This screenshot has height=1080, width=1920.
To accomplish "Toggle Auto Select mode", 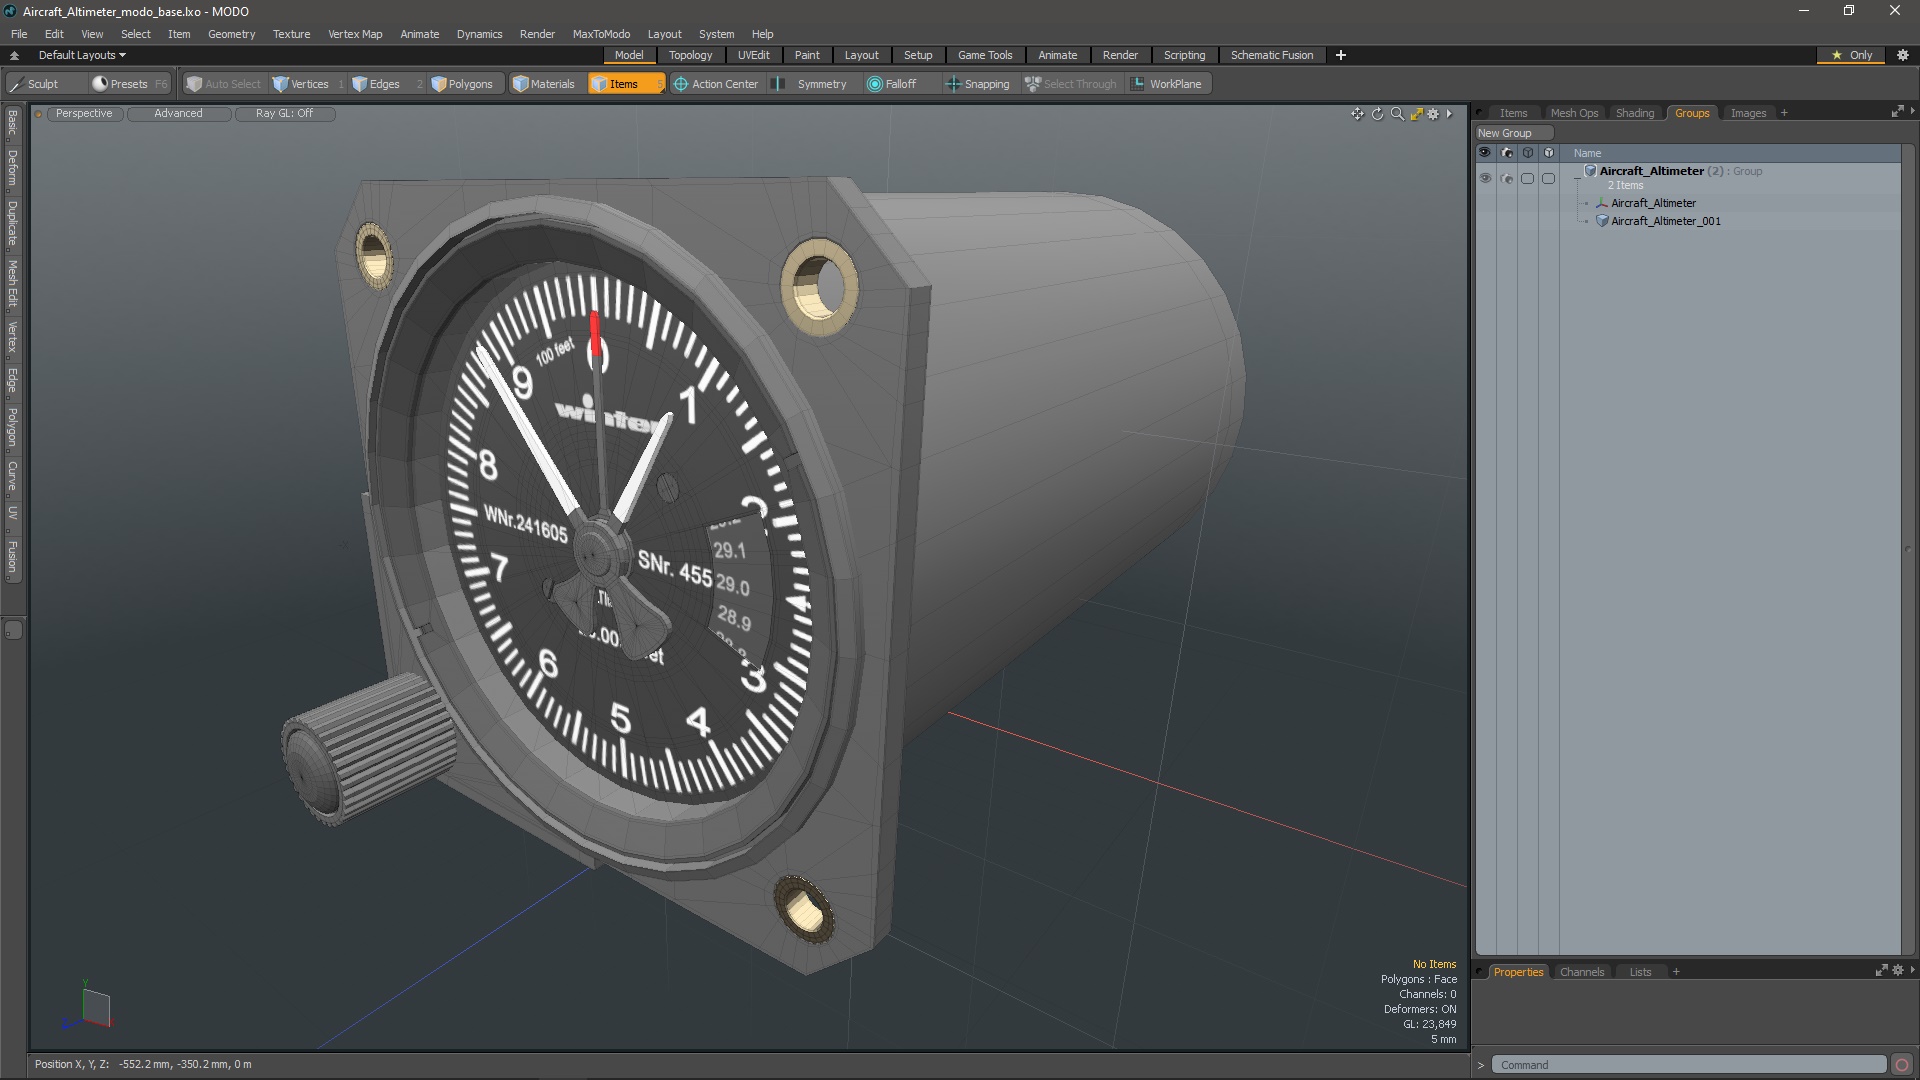I will (224, 84).
